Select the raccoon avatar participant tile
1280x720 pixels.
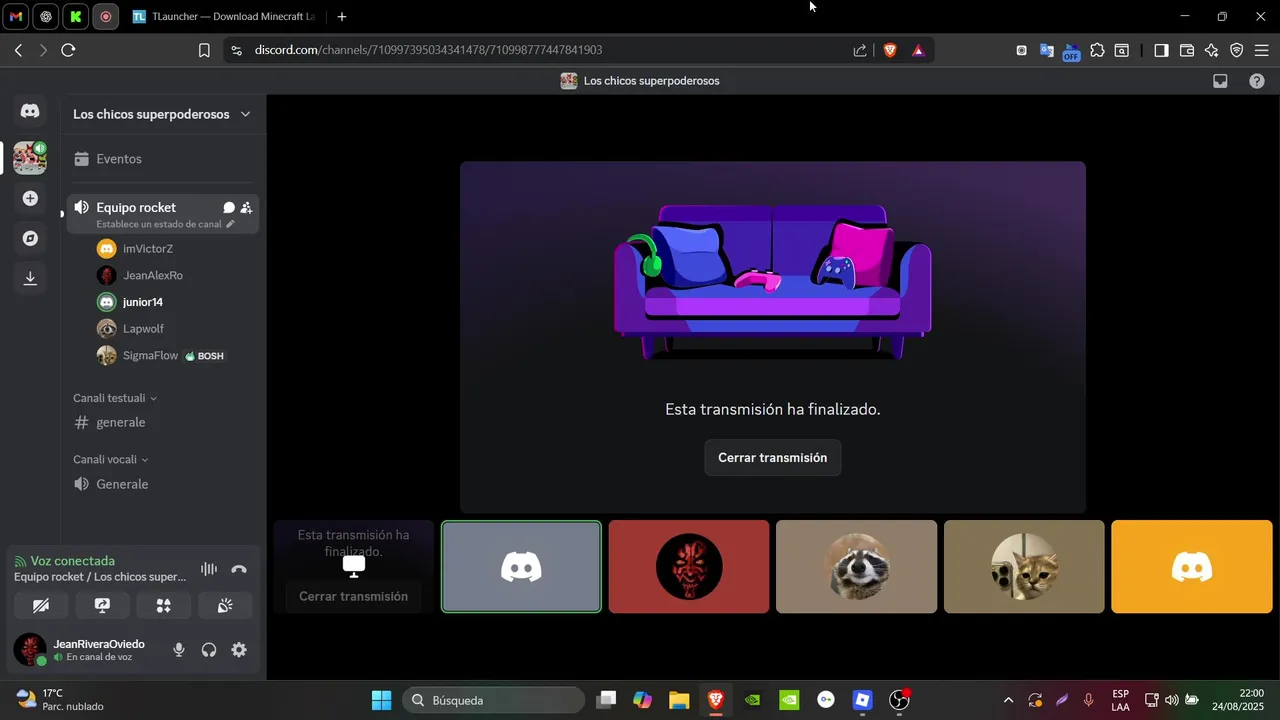tap(857, 567)
